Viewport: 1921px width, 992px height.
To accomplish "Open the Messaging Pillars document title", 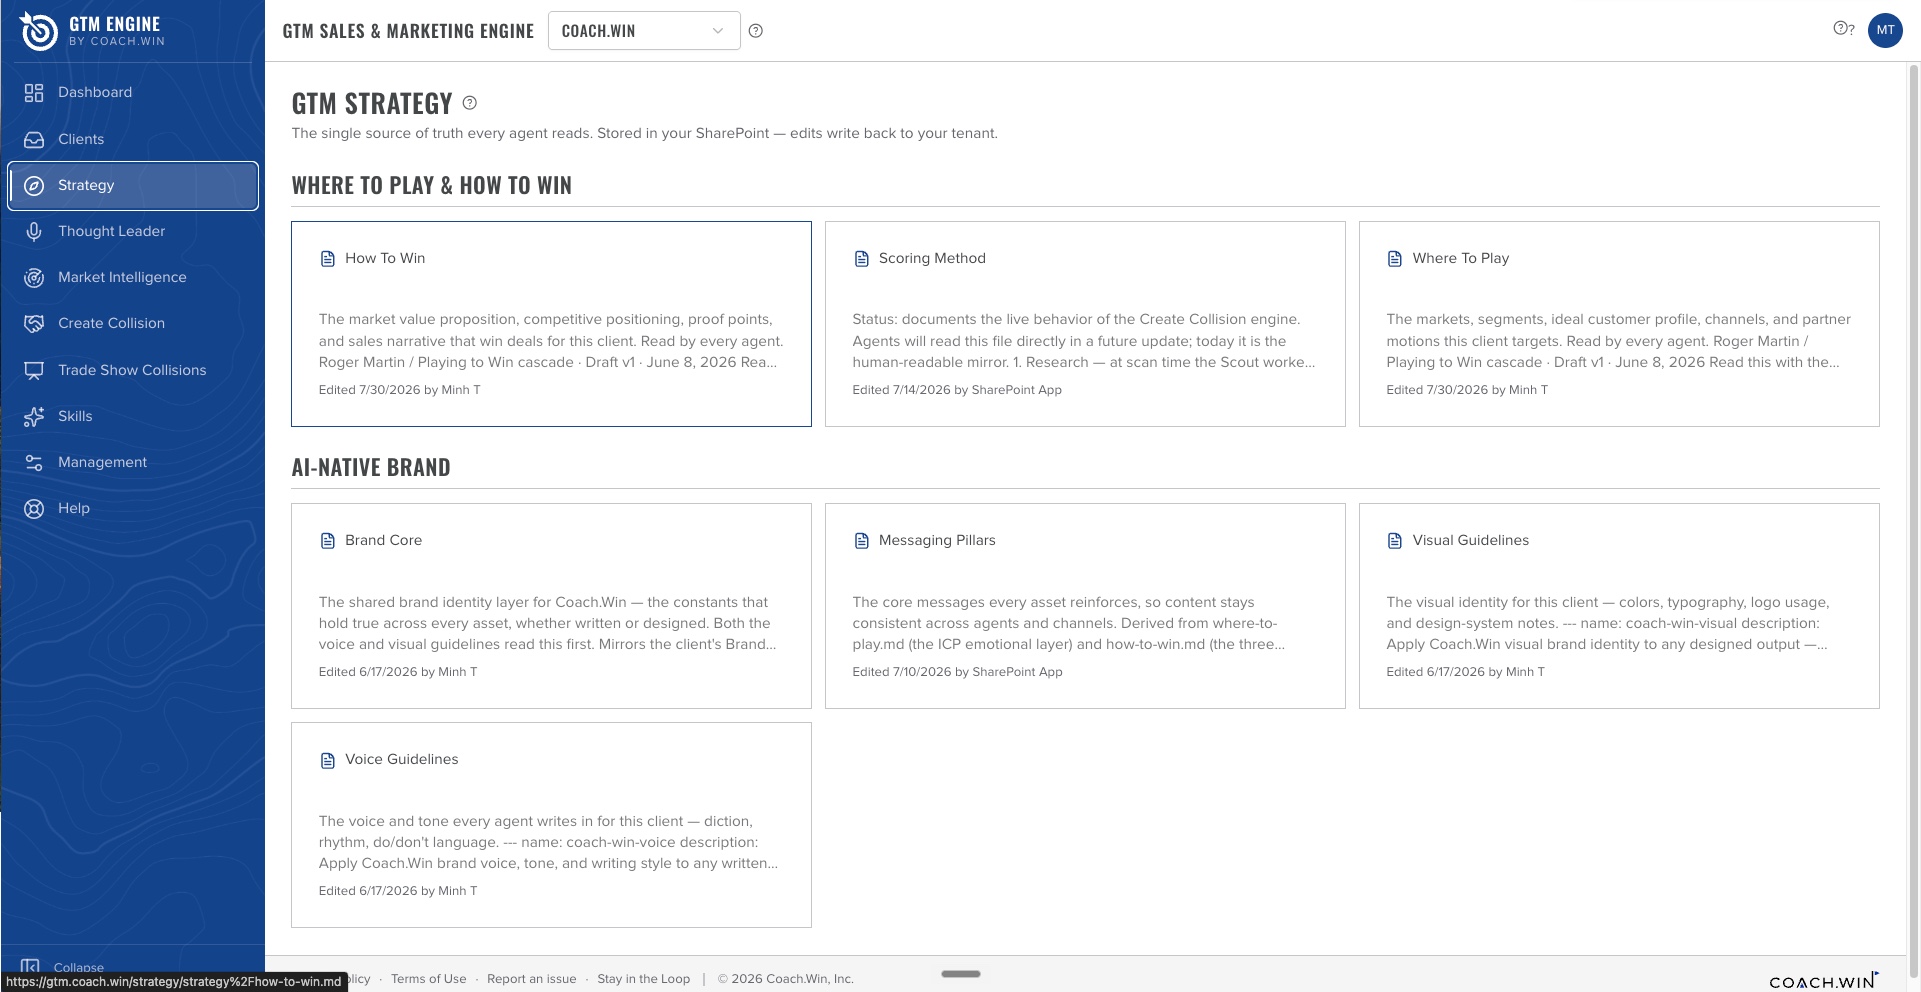I will [937, 540].
